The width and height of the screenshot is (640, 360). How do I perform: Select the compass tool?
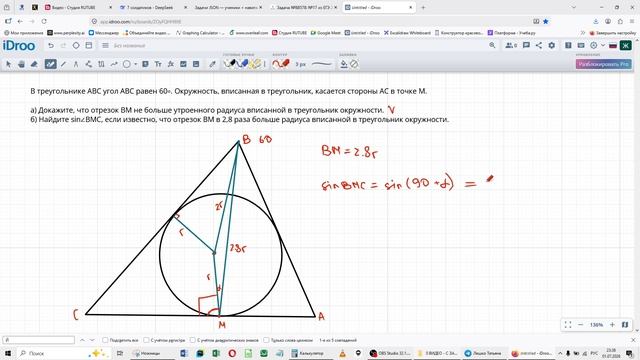[x=76, y=64]
